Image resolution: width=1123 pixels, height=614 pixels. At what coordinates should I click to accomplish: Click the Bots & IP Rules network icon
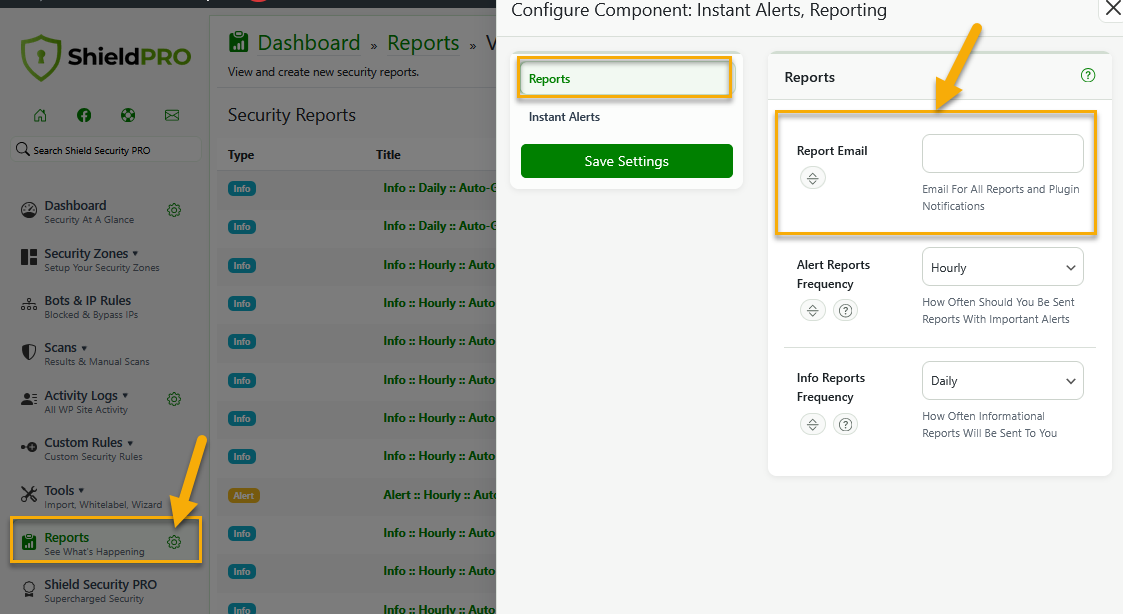tap(29, 304)
